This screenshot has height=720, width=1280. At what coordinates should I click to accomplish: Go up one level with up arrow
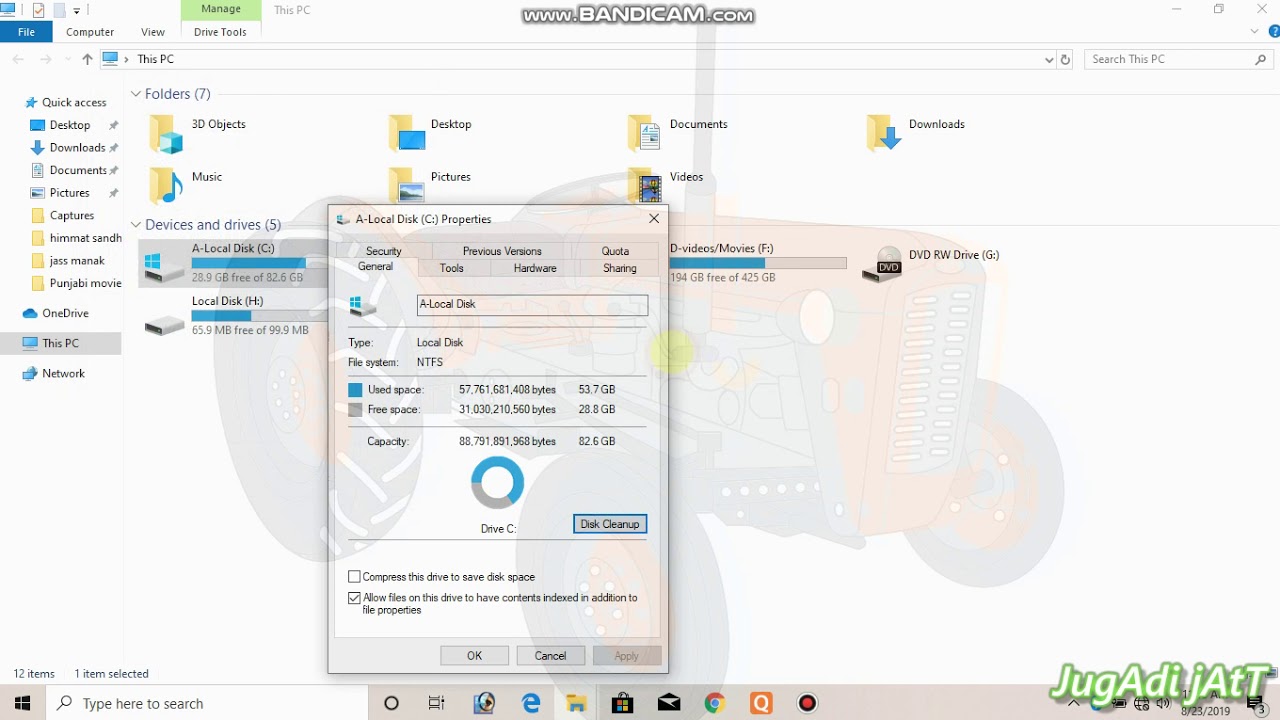(x=87, y=59)
